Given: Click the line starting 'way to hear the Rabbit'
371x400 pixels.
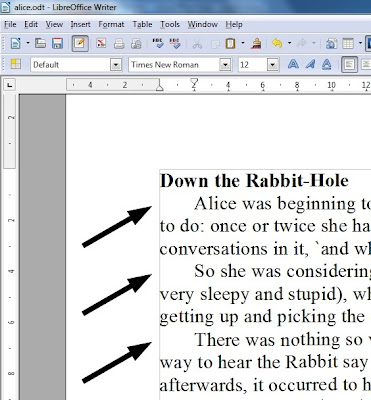Looking at the screenshot, I should 265,363.
